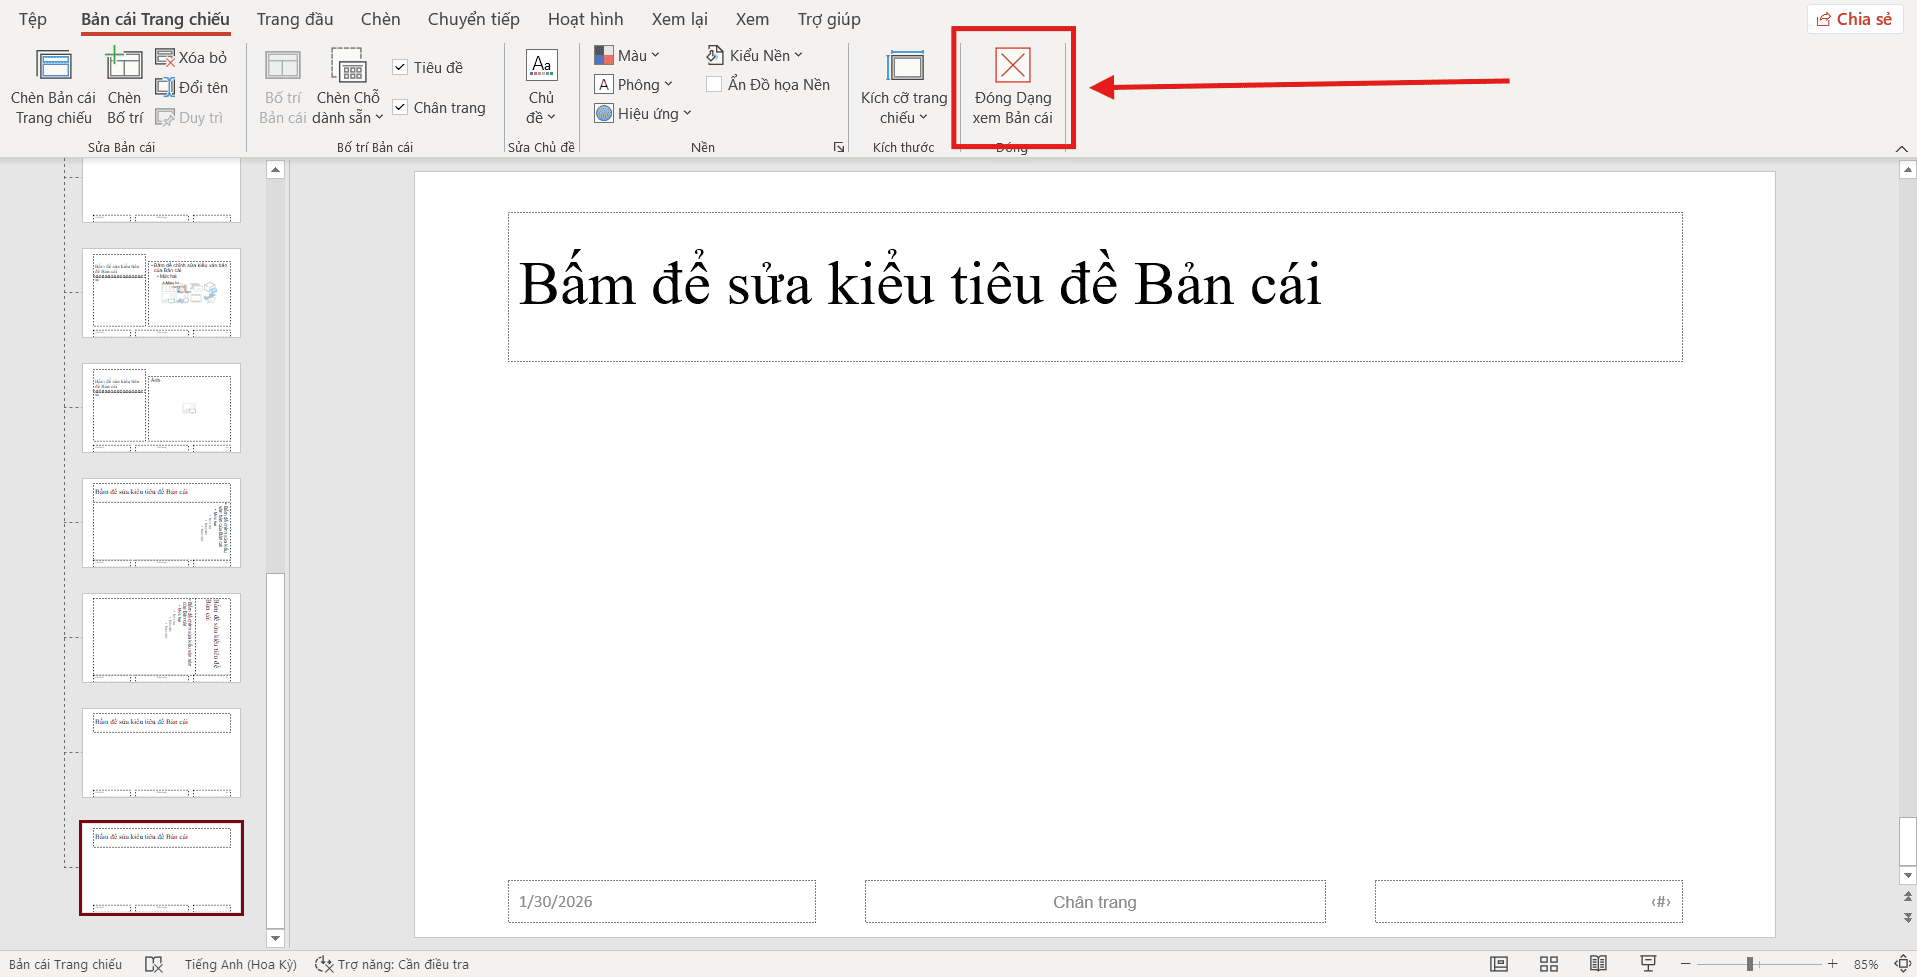Click Đóng Dạng xem Bản cái
1917x977 pixels.
tap(1013, 88)
